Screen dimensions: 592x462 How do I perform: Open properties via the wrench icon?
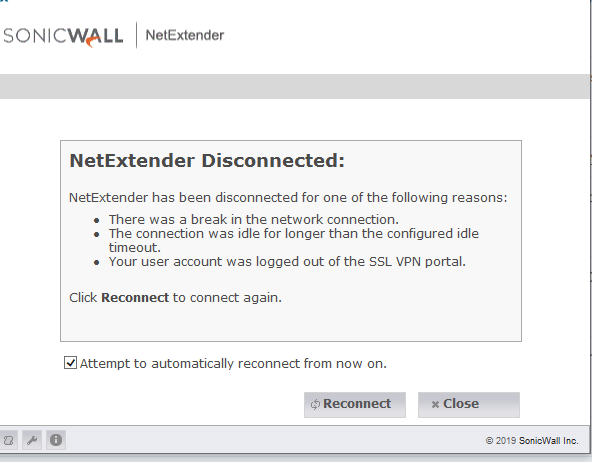[32, 440]
